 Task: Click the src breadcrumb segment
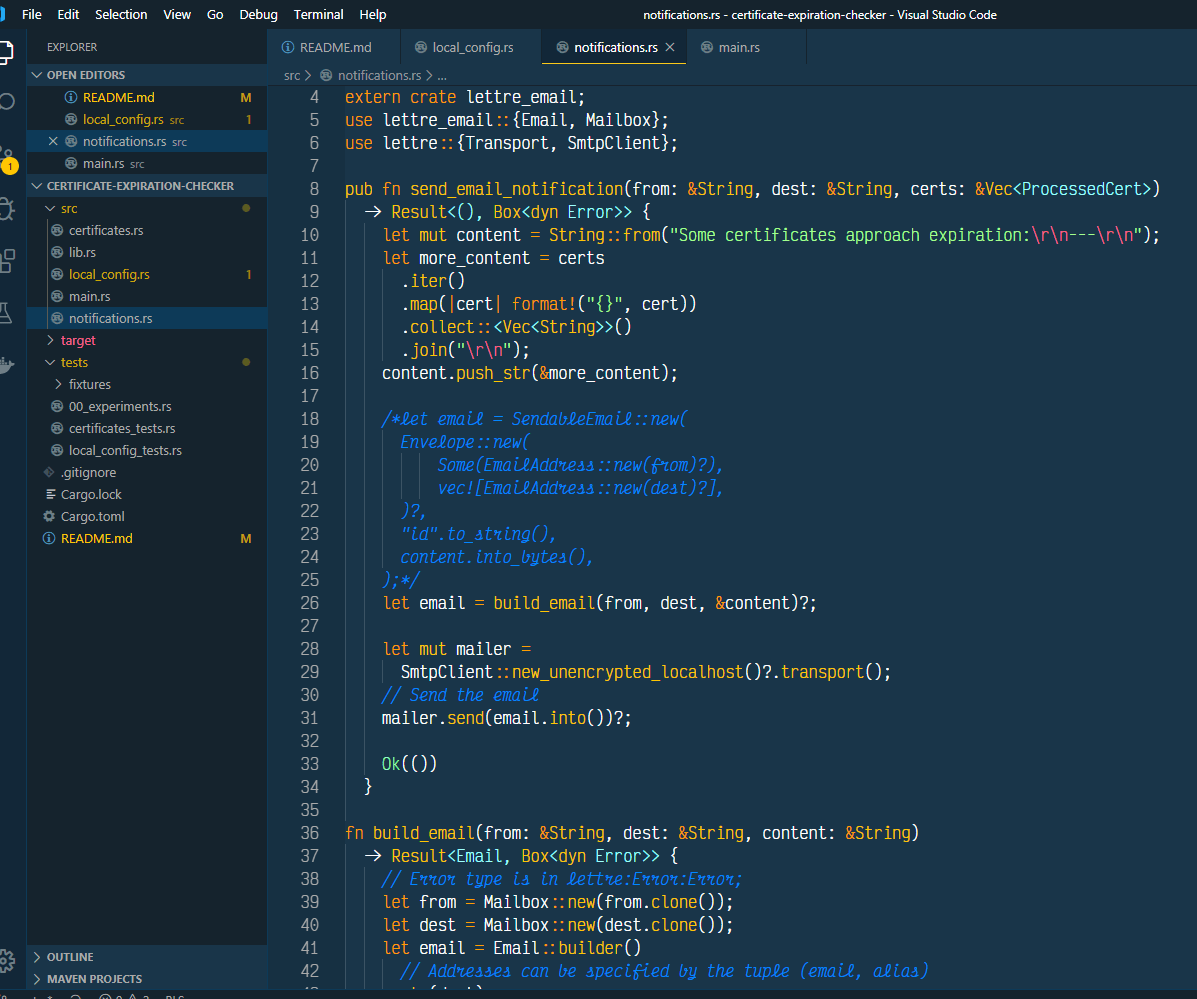pos(291,75)
